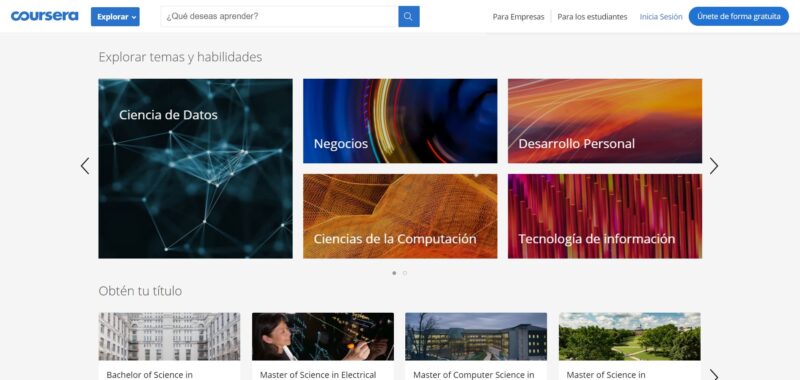Click the Únete de forma gratuita button
The width and height of the screenshot is (800, 380).
[x=739, y=16]
